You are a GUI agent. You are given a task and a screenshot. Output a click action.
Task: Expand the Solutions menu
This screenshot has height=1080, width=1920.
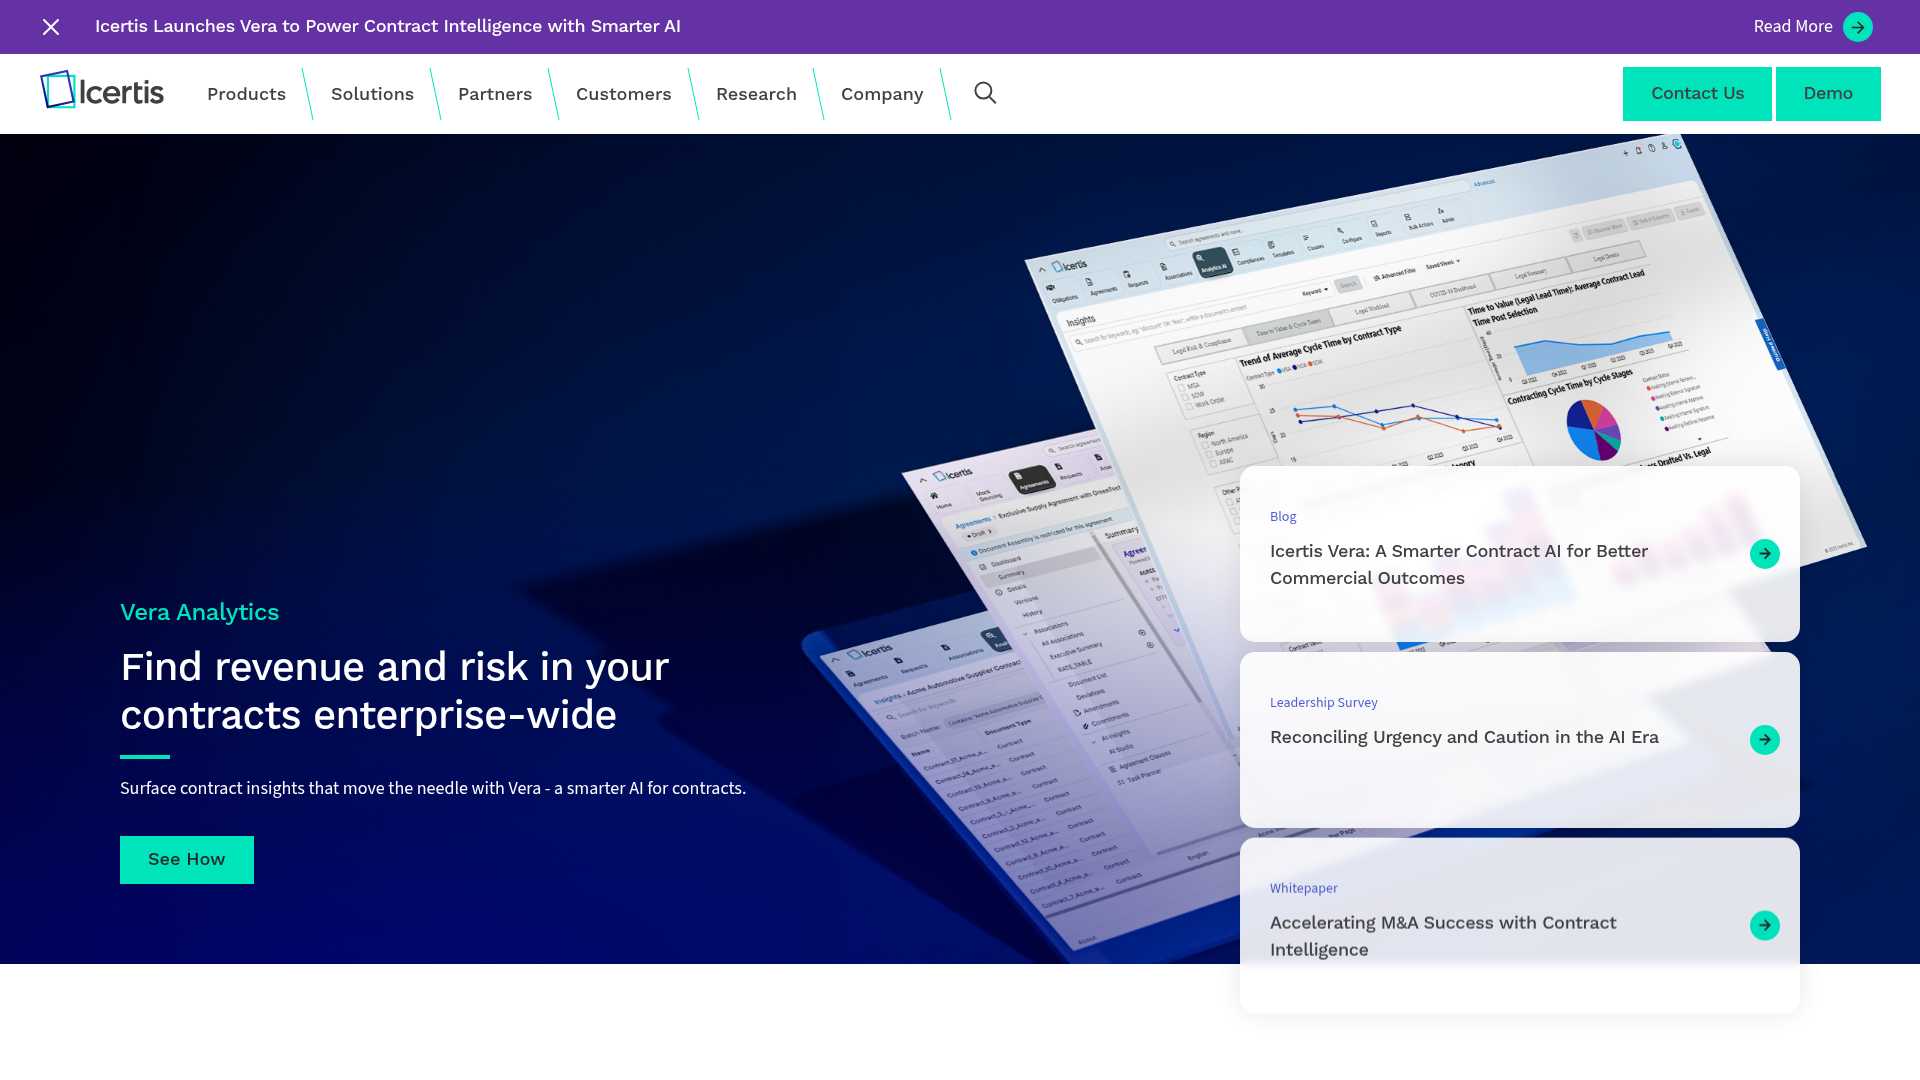372,94
